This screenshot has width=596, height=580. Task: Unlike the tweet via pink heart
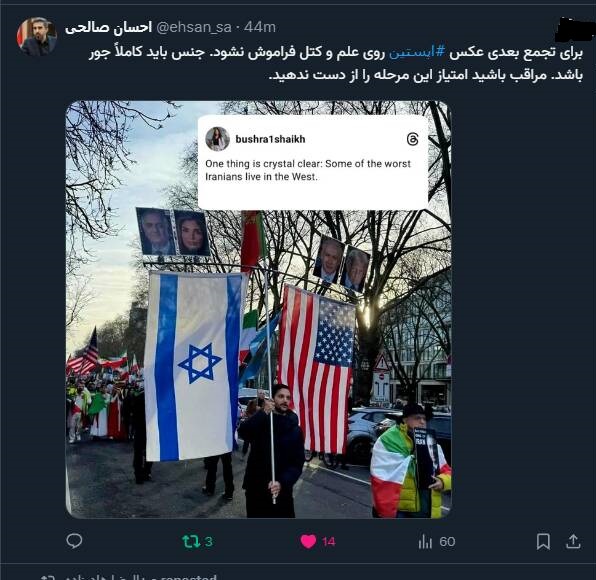(x=308, y=541)
